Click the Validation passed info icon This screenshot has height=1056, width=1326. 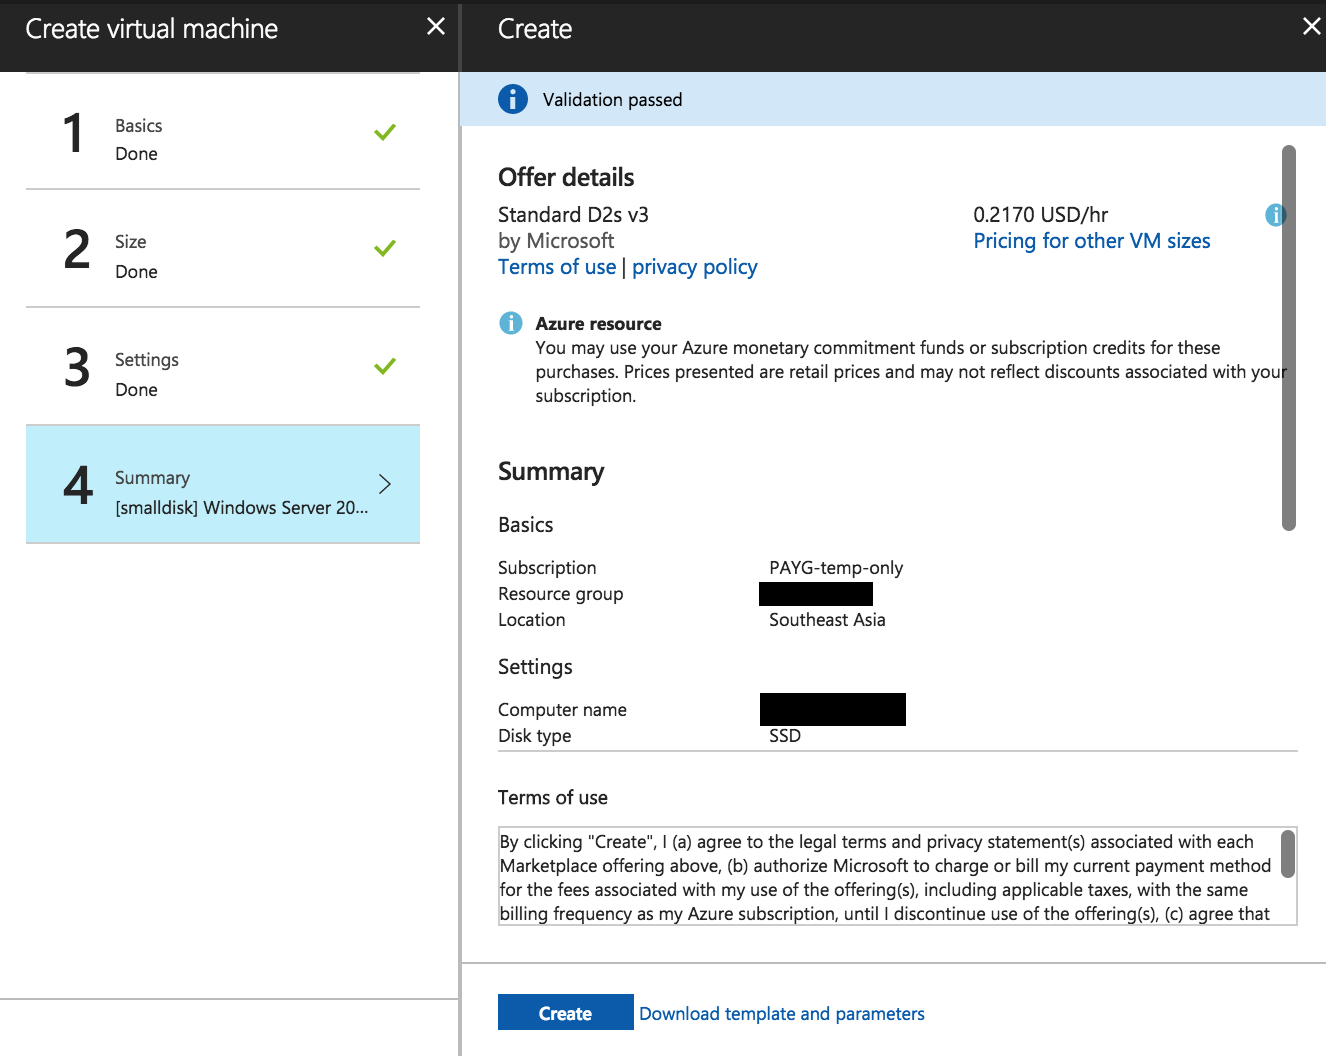512,99
